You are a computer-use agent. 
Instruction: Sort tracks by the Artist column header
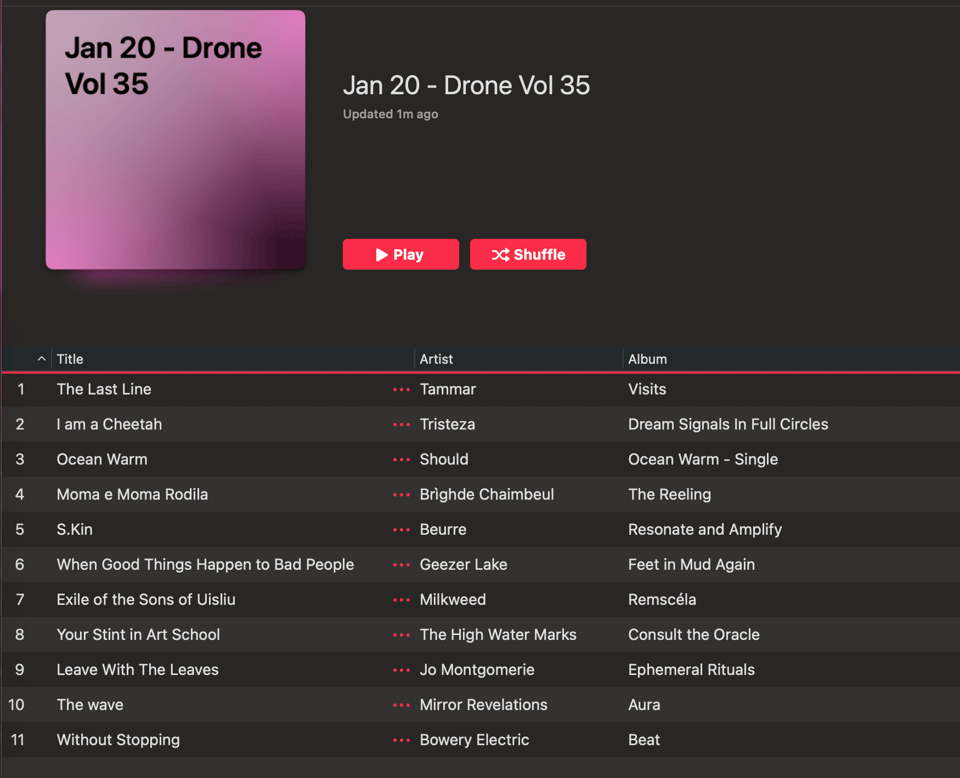pyautogui.click(x=436, y=359)
